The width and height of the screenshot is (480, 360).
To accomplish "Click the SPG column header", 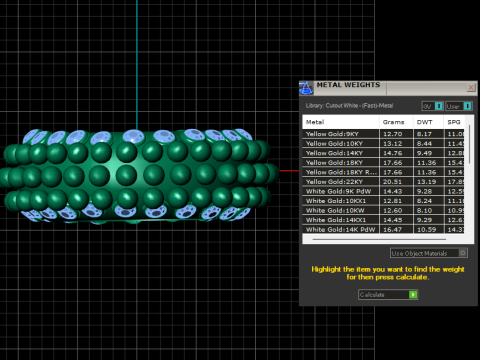I will (x=454, y=122).
